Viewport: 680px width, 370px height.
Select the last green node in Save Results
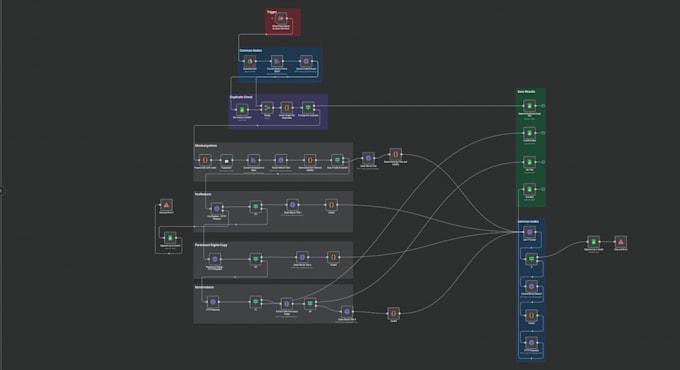[x=529, y=189]
